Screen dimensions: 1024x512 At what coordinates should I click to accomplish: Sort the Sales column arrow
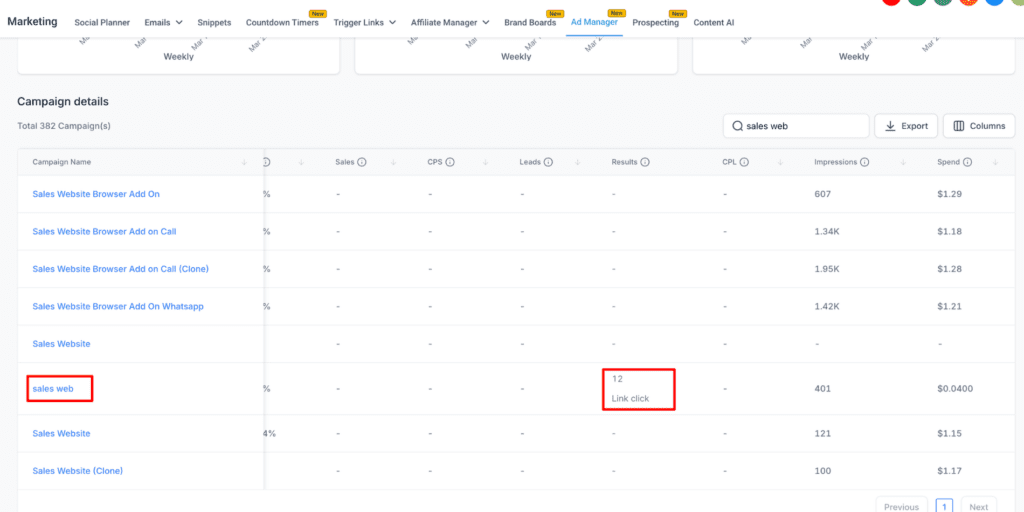pos(393,162)
